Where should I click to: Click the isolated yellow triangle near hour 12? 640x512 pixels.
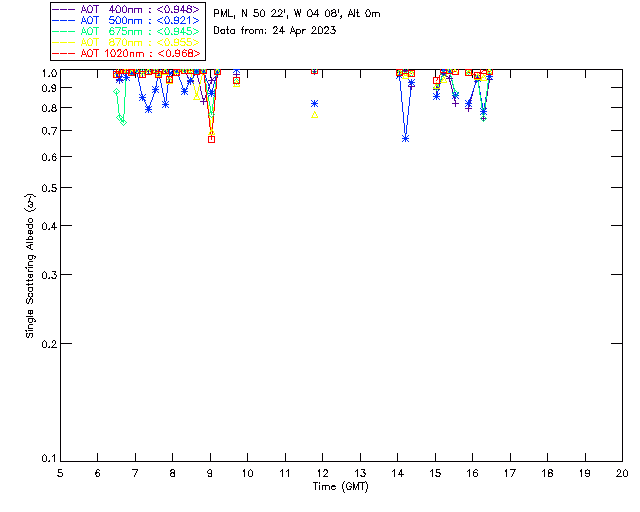314,115
